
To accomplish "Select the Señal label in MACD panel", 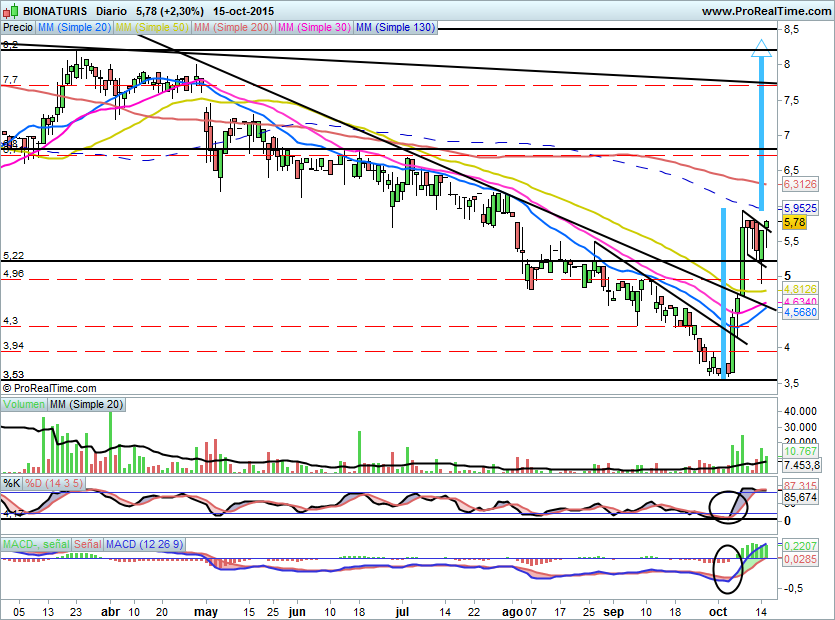I will coord(87,544).
